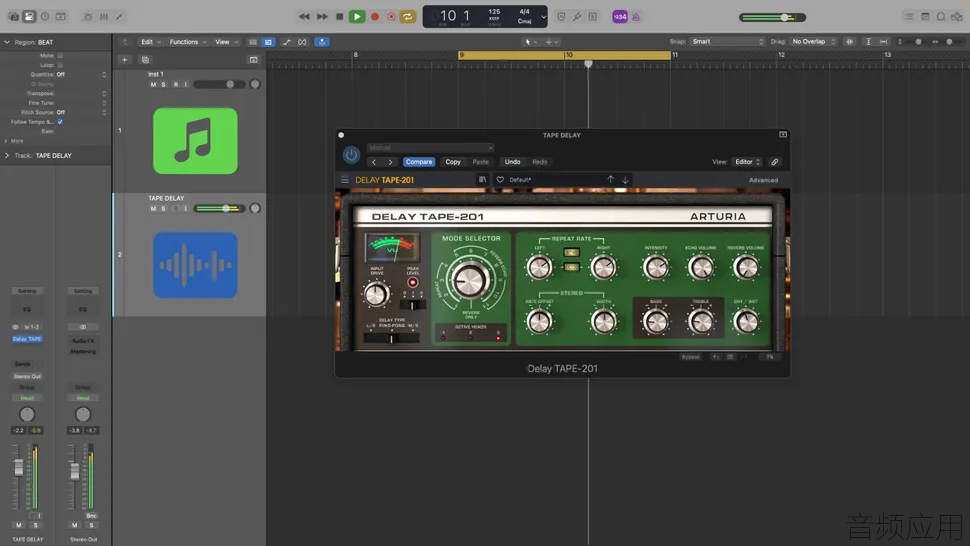The height and width of the screenshot is (546, 970).
Task: Open the Quantize Off popup
Action: (80, 74)
